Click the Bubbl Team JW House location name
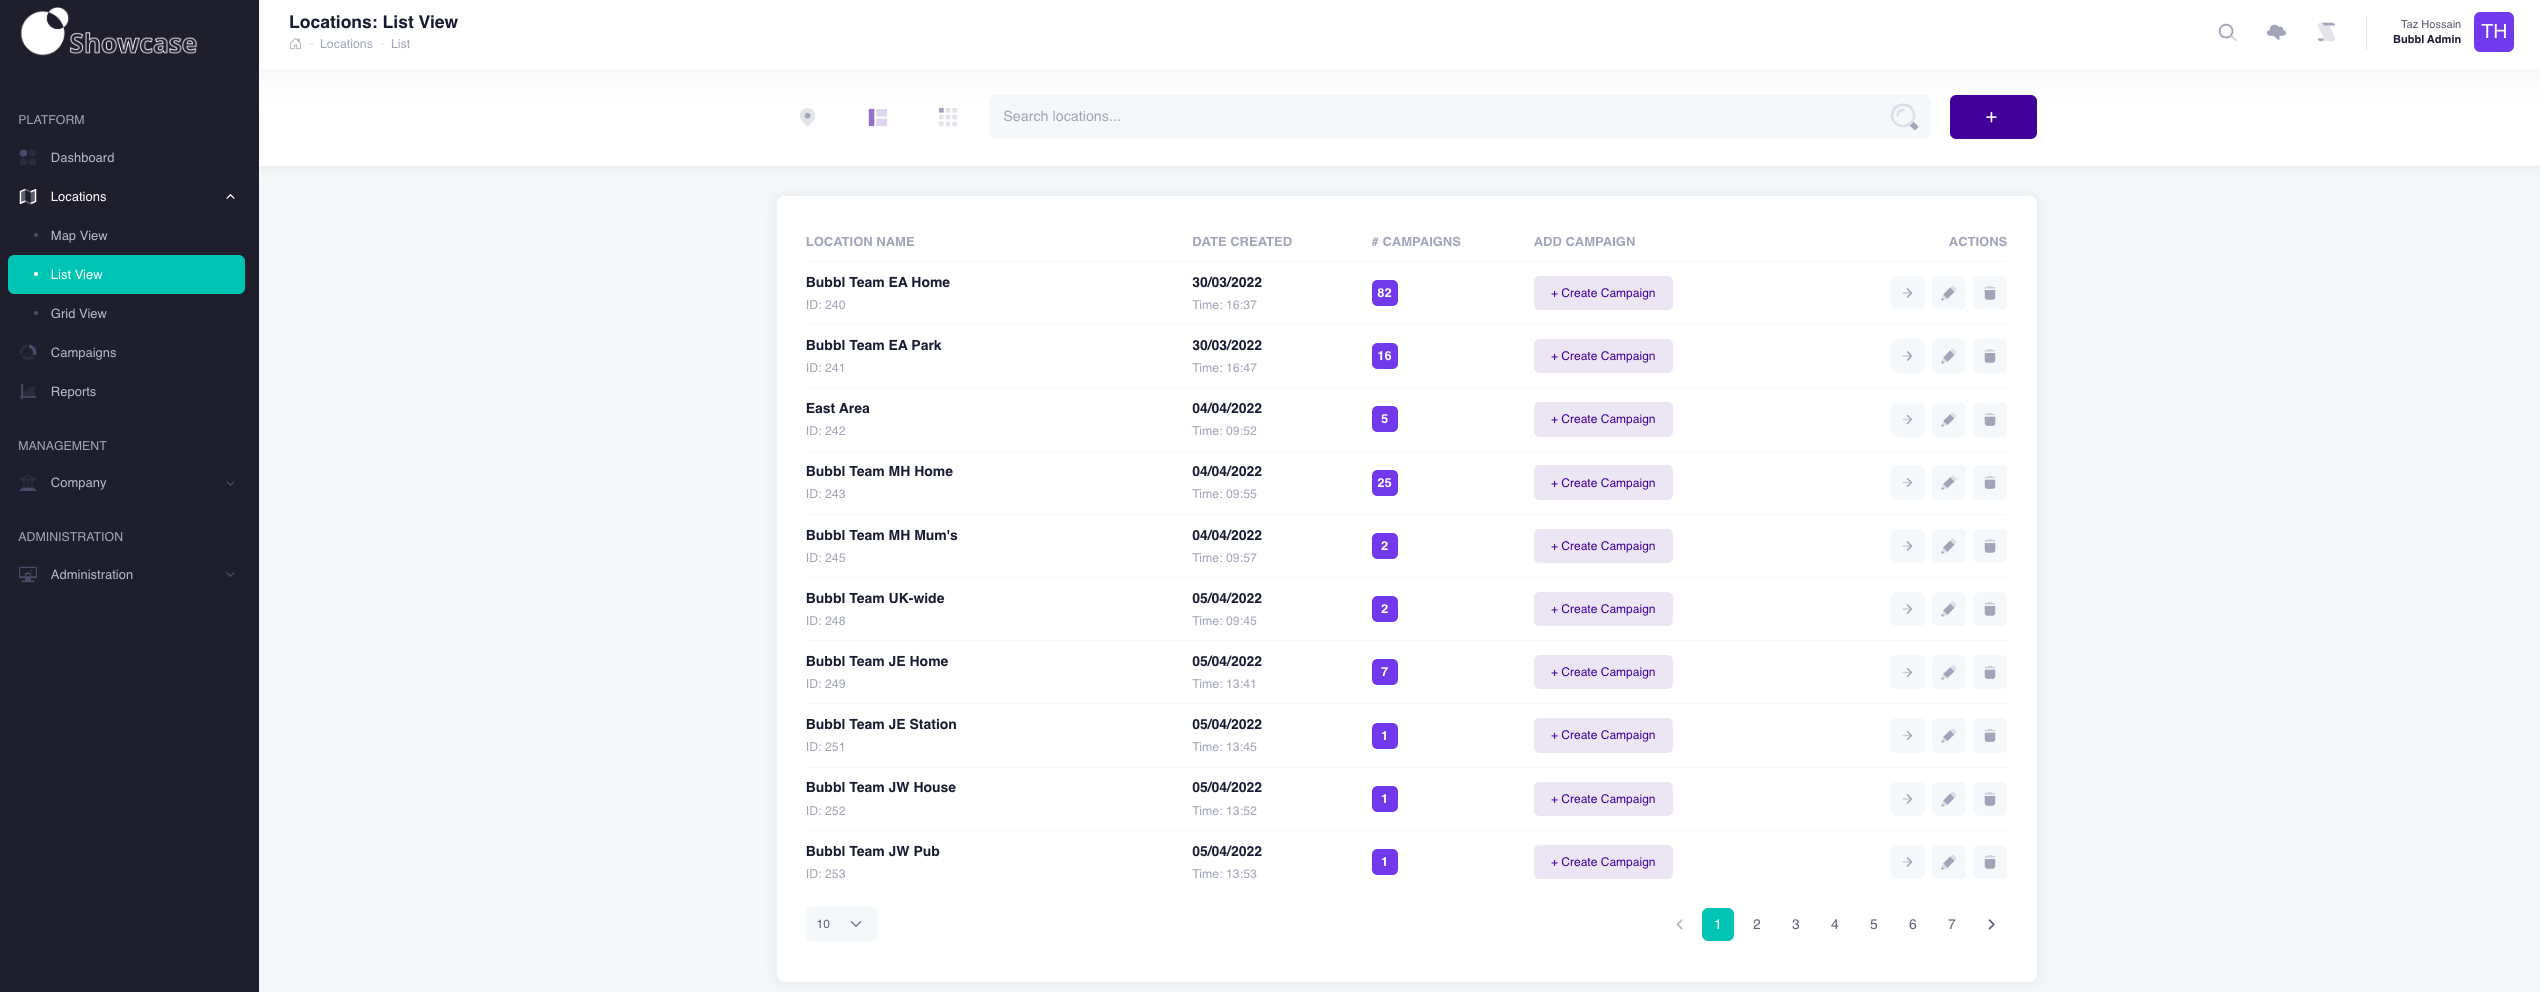The height and width of the screenshot is (992, 2540). click(x=881, y=787)
